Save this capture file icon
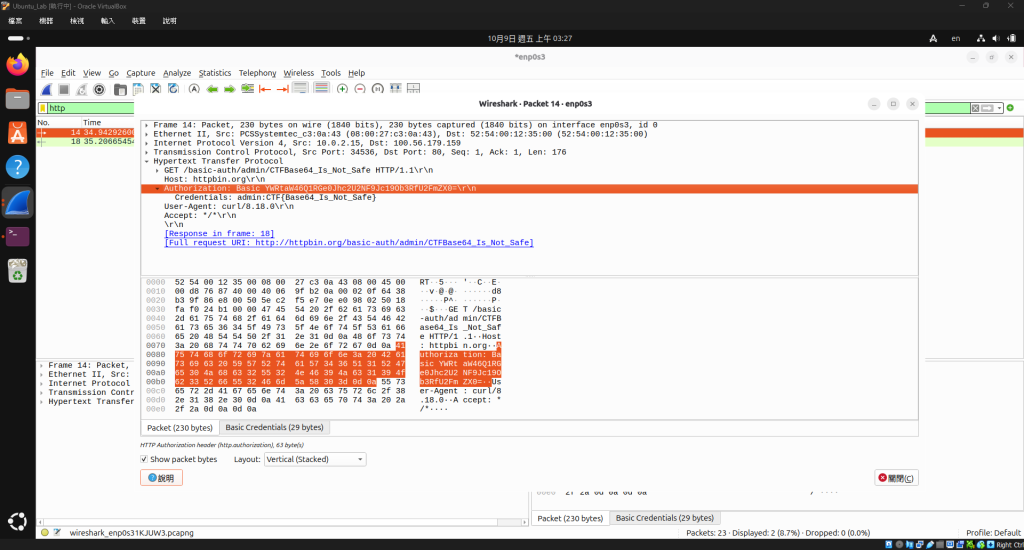Viewport: 1024px width, 550px height. click(138, 89)
